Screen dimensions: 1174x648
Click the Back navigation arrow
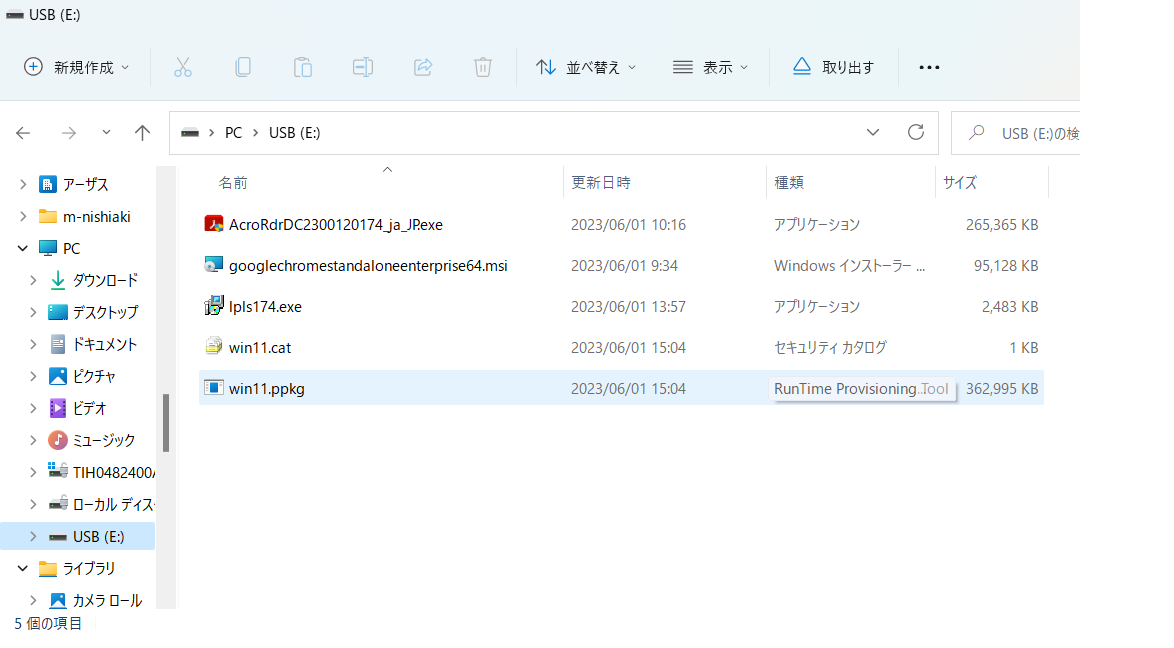(x=23, y=132)
